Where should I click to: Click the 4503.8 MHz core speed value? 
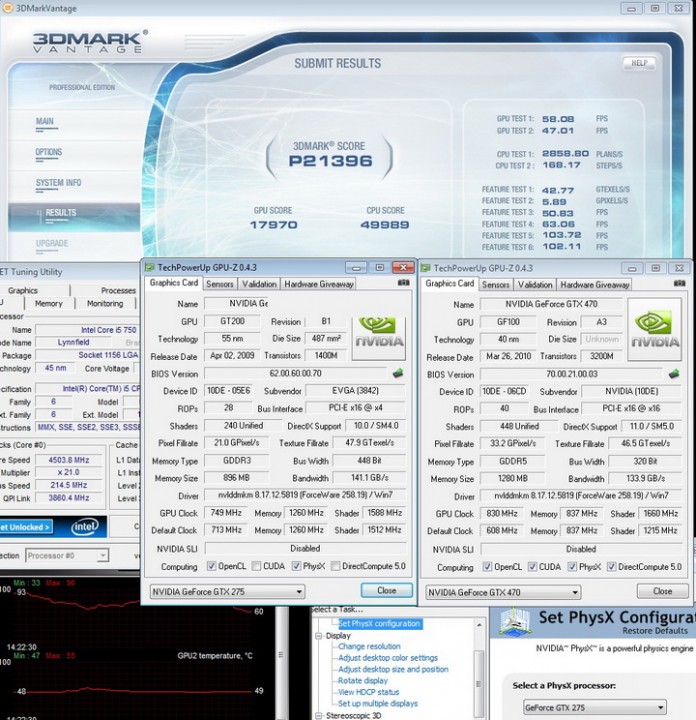coord(69,460)
